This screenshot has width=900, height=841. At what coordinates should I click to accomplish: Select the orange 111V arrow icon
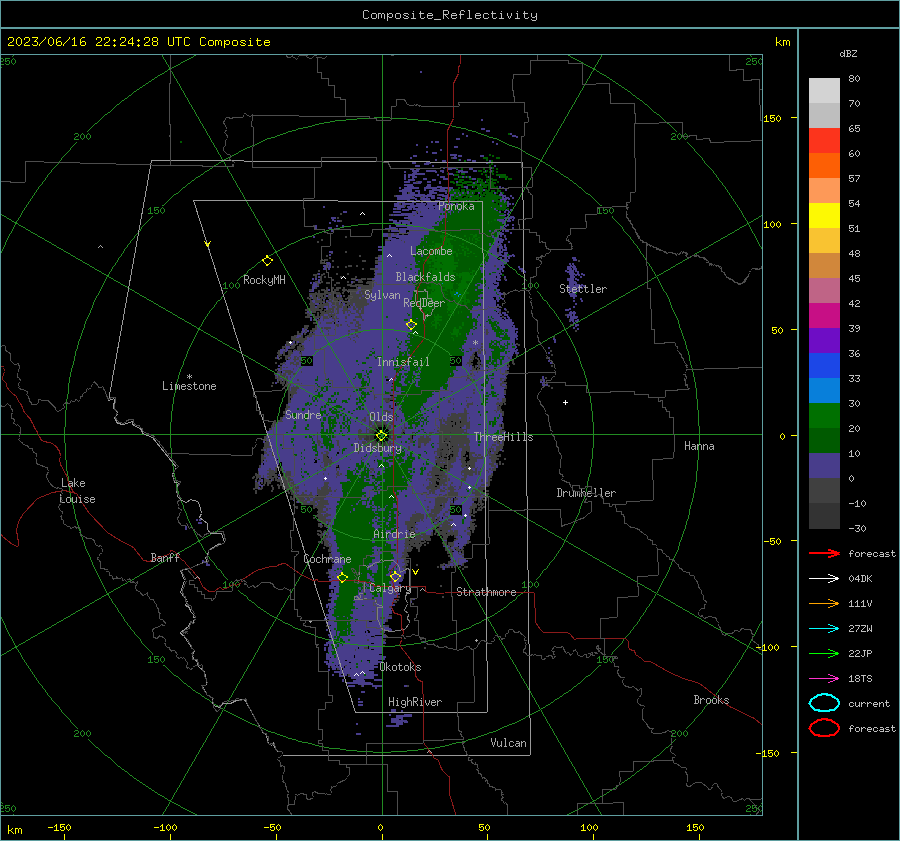[824, 603]
